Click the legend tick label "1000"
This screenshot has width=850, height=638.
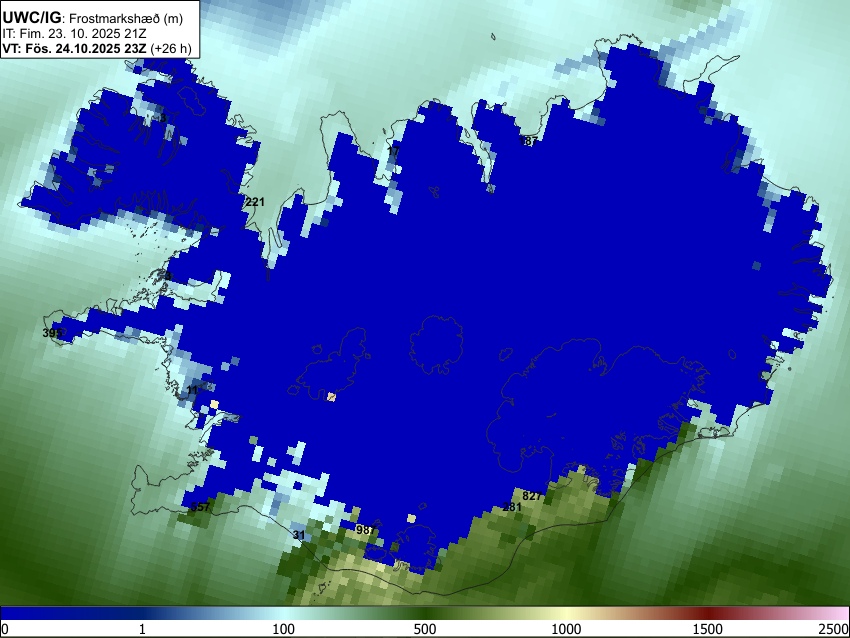[566, 629]
